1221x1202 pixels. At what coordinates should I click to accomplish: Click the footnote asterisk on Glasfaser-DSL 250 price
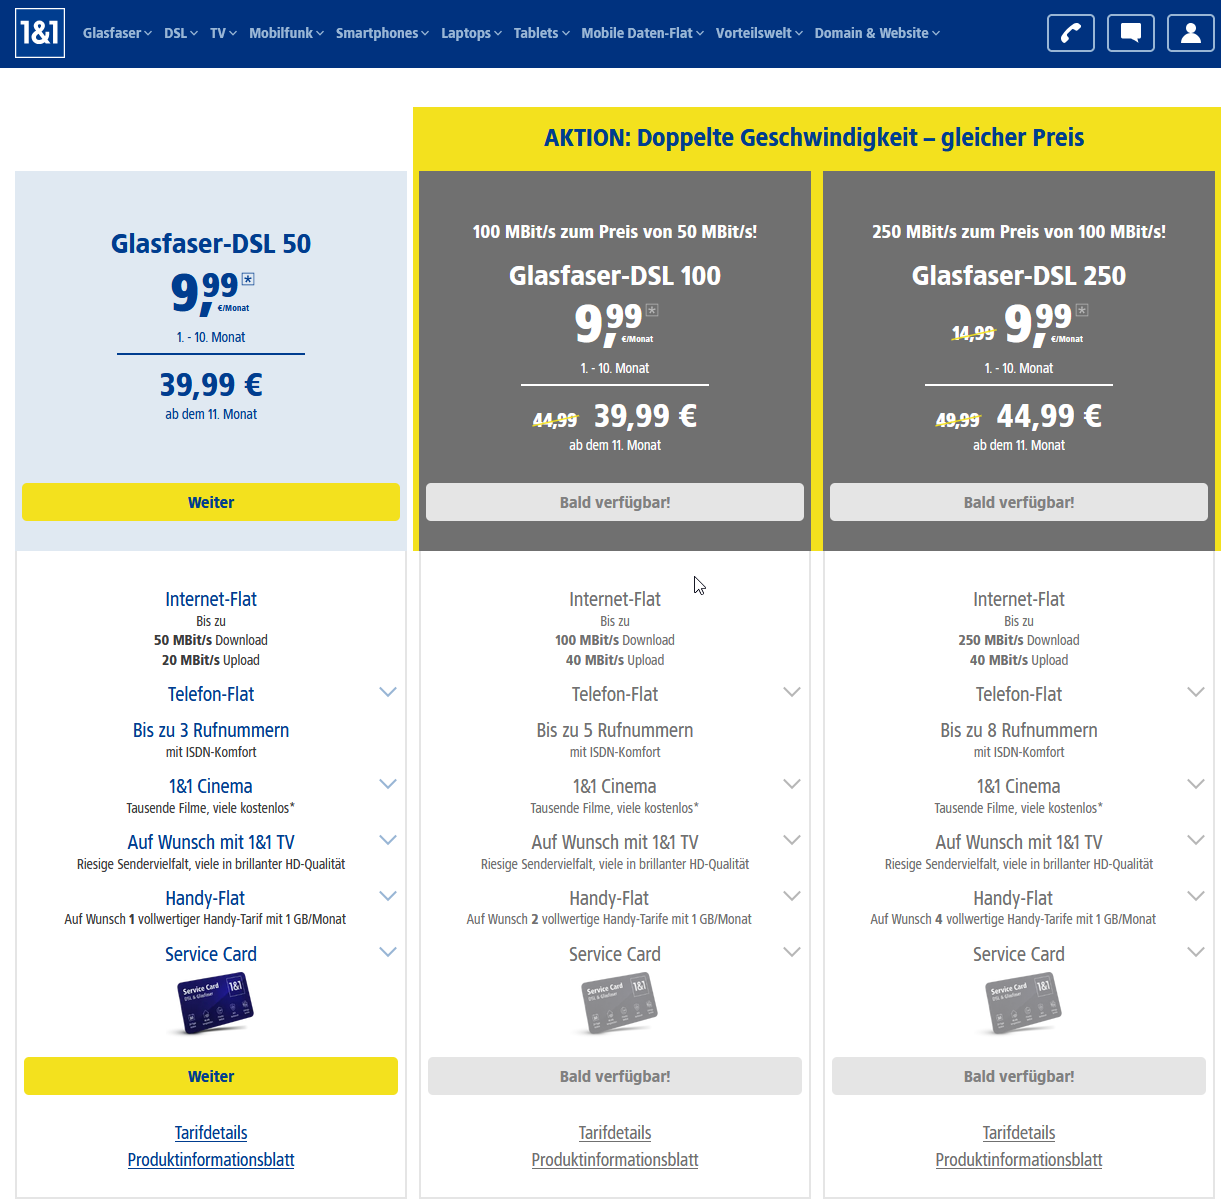click(x=1082, y=310)
